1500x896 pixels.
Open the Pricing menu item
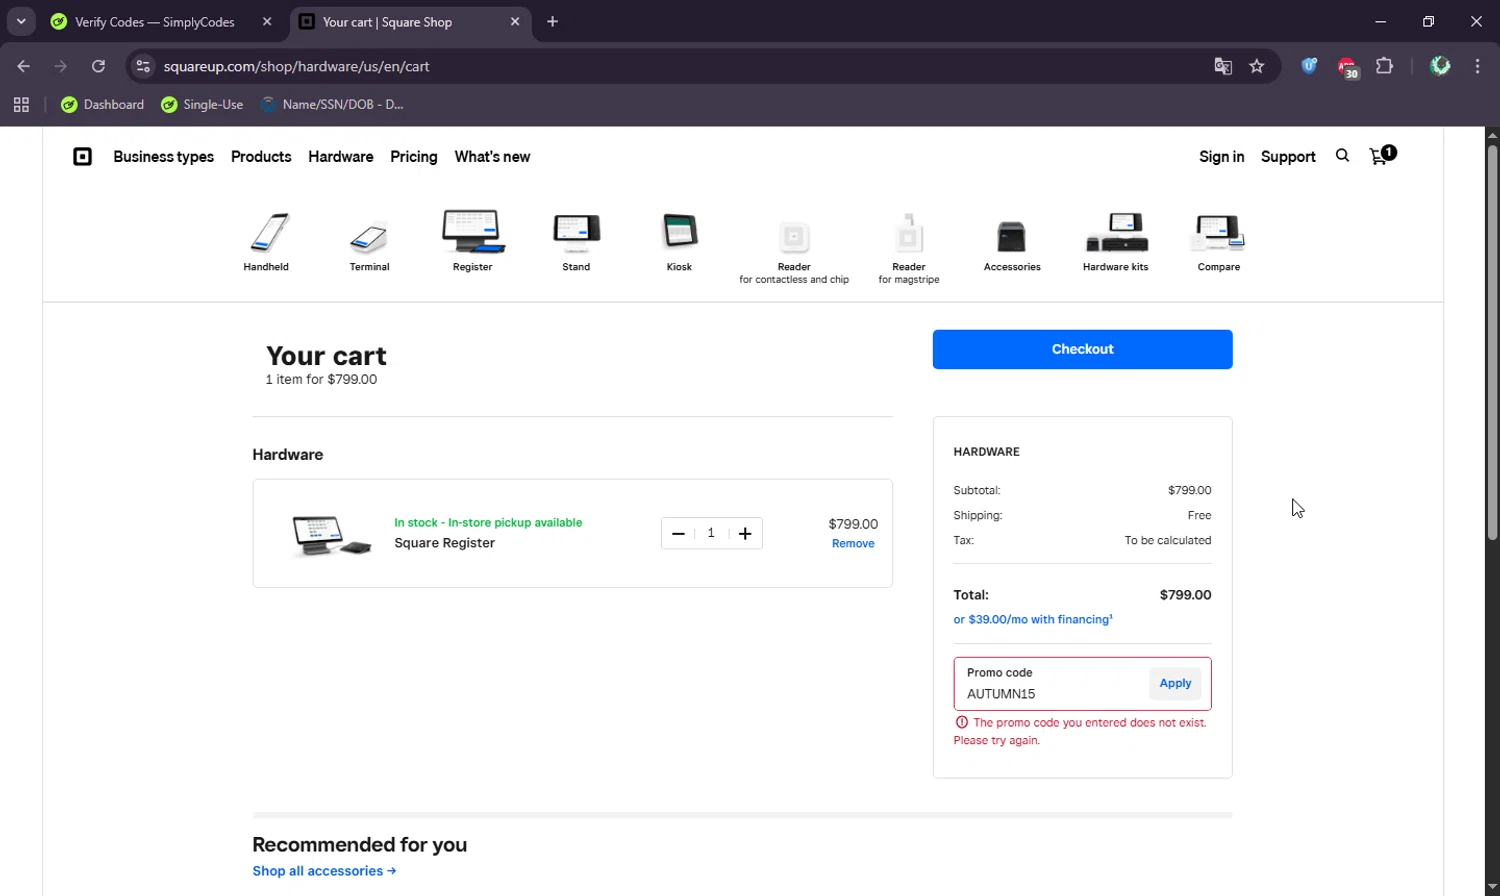click(413, 157)
